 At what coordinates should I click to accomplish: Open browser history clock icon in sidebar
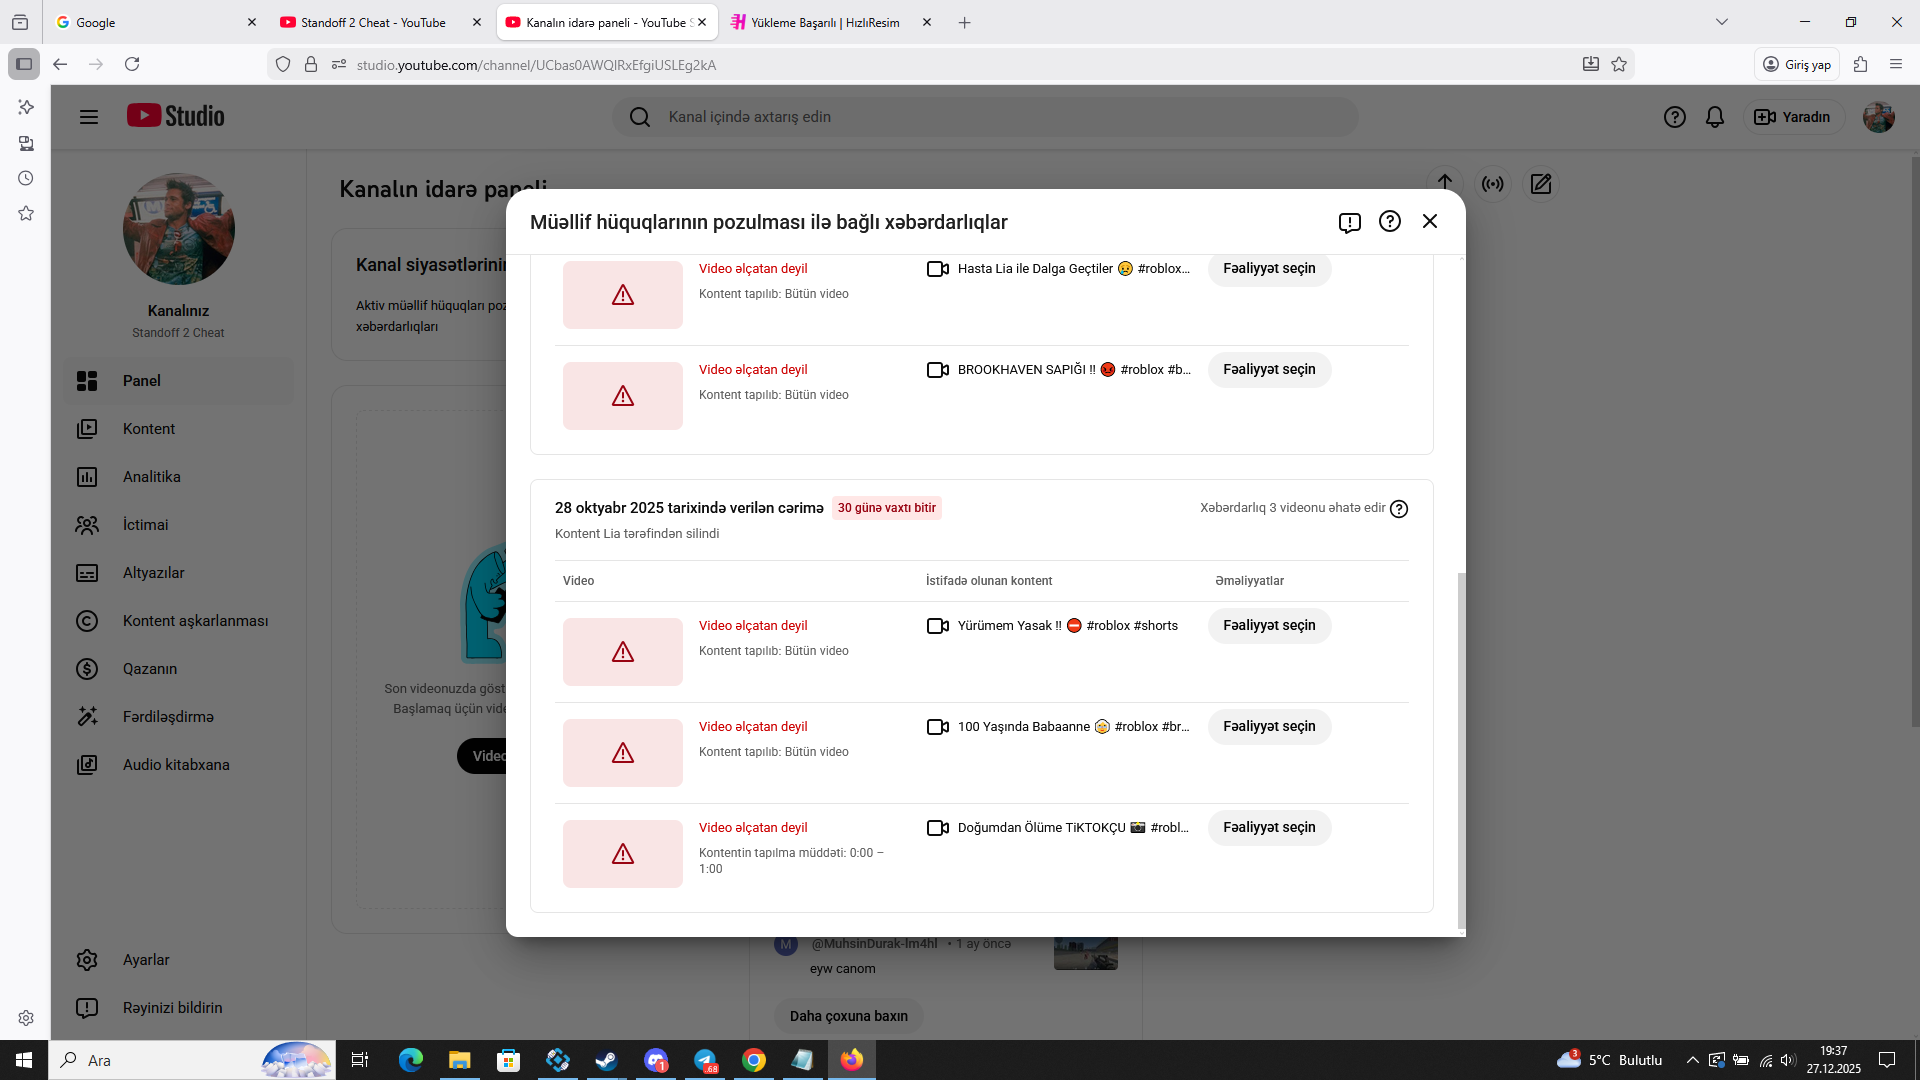(x=26, y=178)
